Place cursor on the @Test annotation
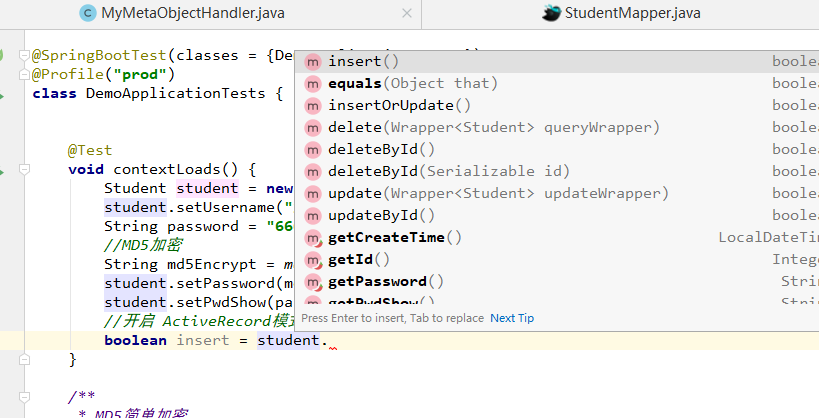The height and width of the screenshot is (418, 819). point(89,150)
